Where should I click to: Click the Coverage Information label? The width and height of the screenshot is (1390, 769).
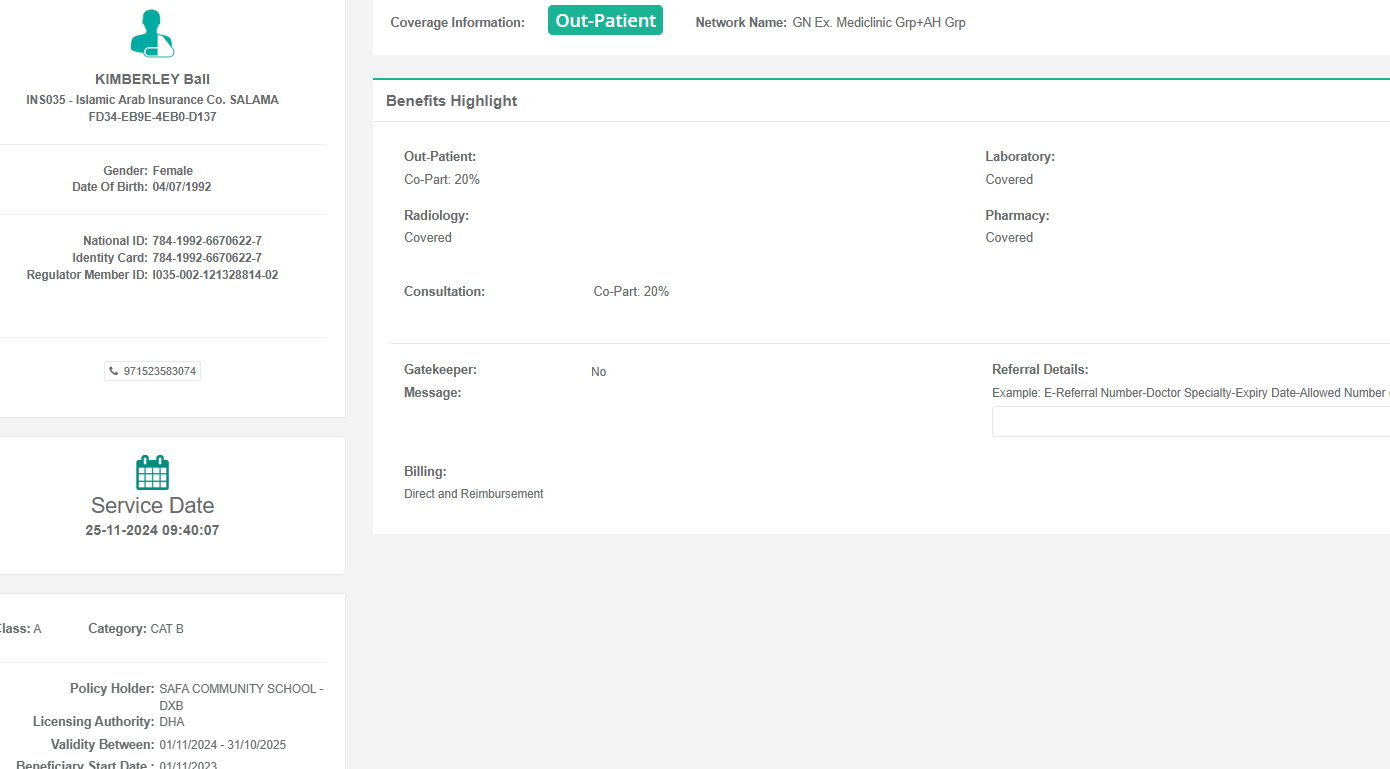click(x=457, y=22)
